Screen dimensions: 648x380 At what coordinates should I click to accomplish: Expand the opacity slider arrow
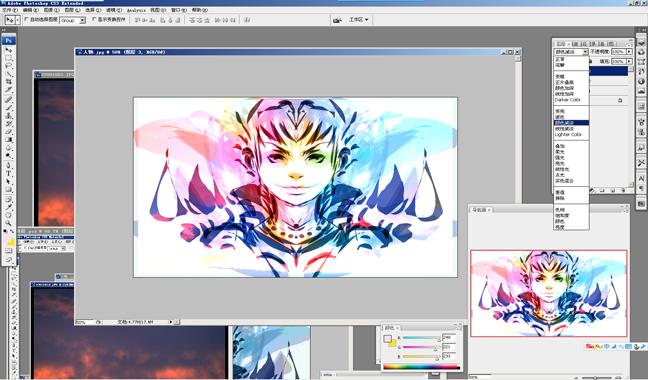(x=629, y=52)
